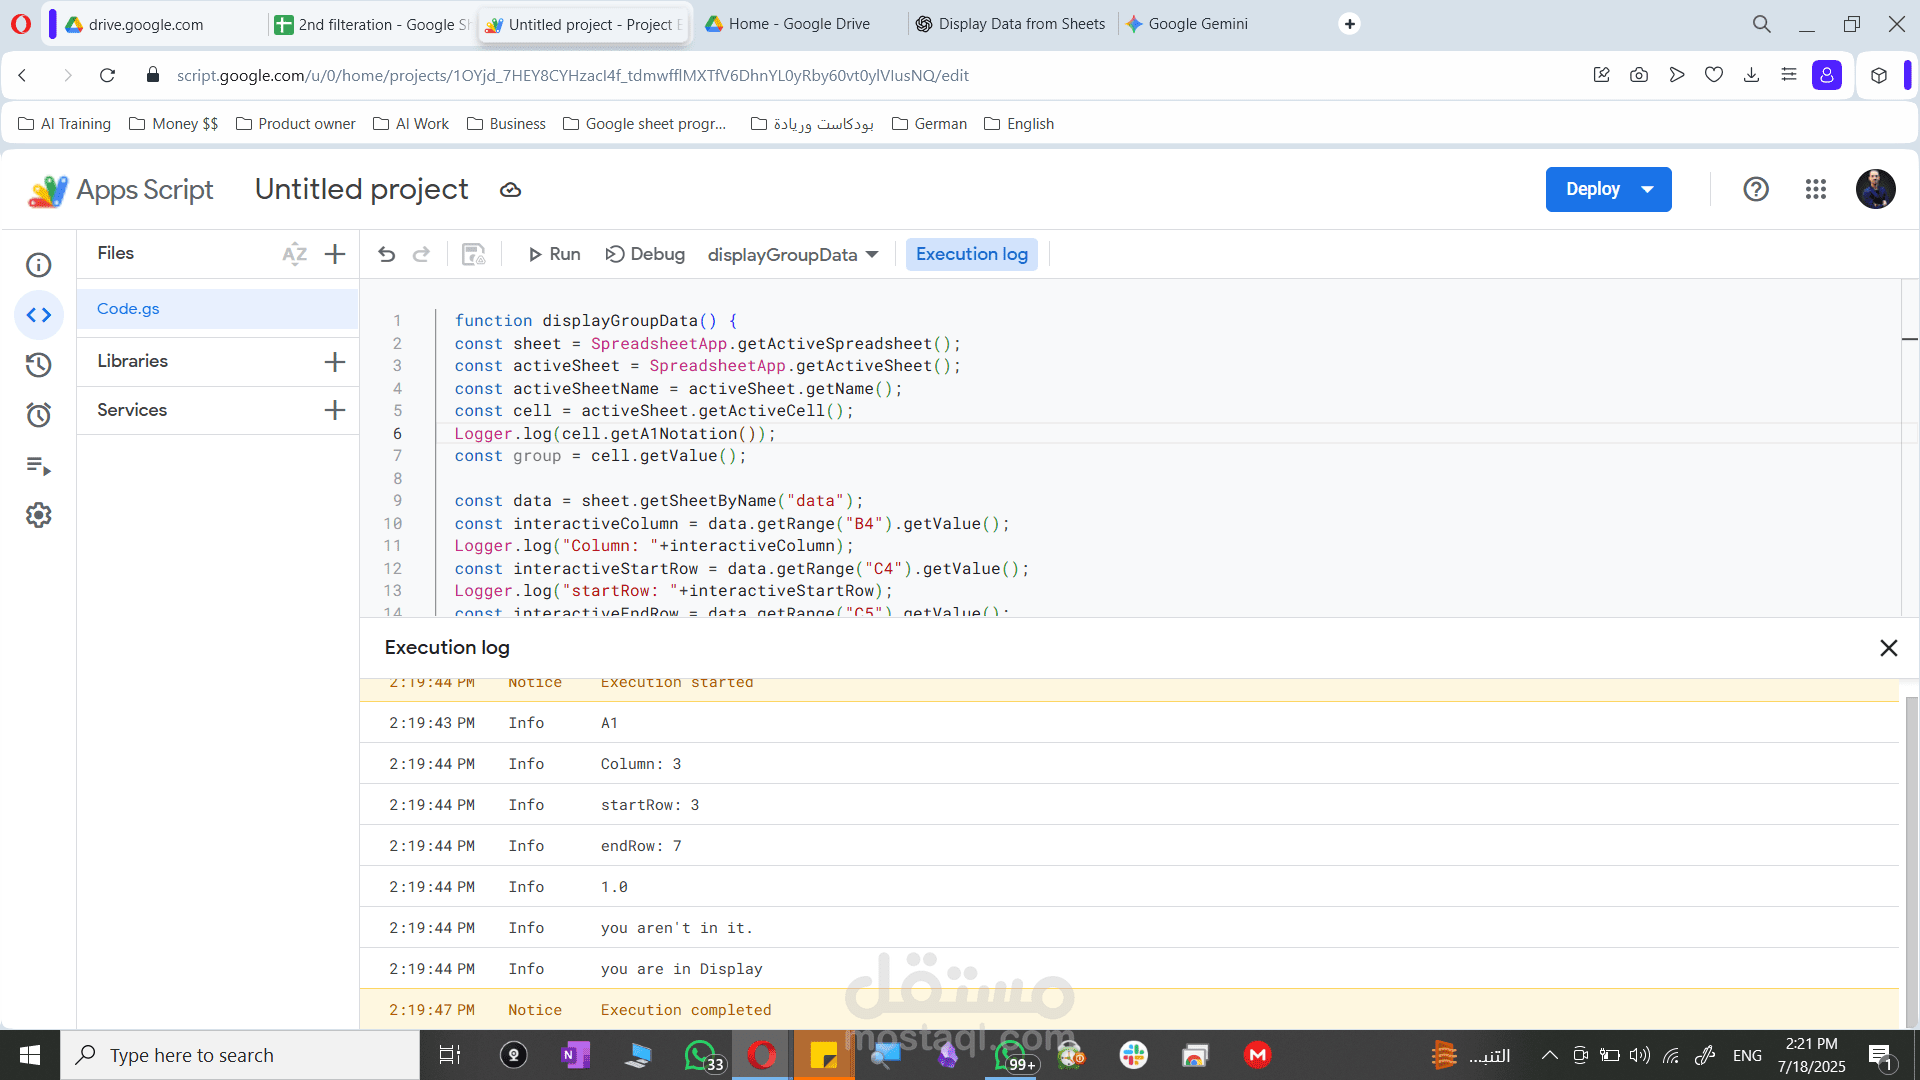This screenshot has height=1080, width=1920.
Task: Open AI Work bookmarks folder
Action: click(411, 124)
